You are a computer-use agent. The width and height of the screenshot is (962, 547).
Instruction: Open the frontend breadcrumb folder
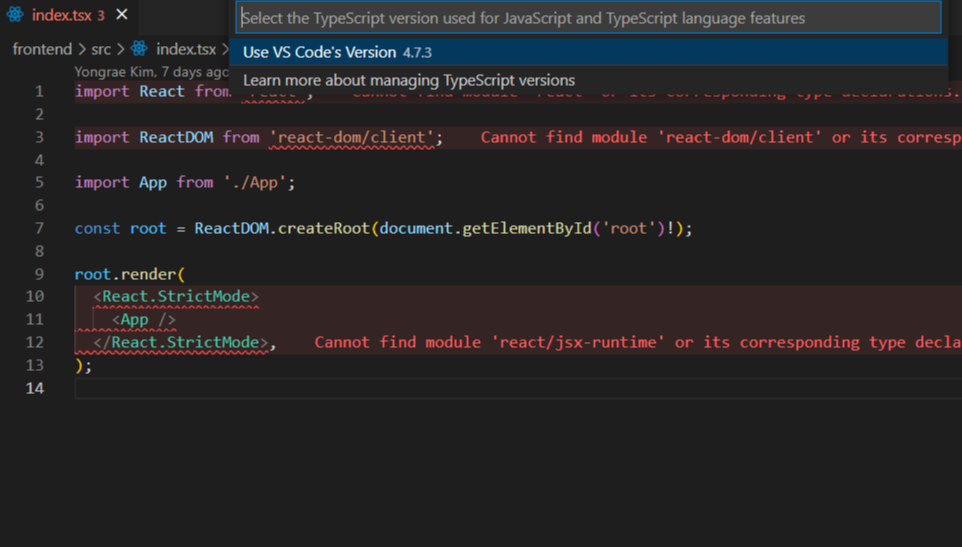click(42, 49)
